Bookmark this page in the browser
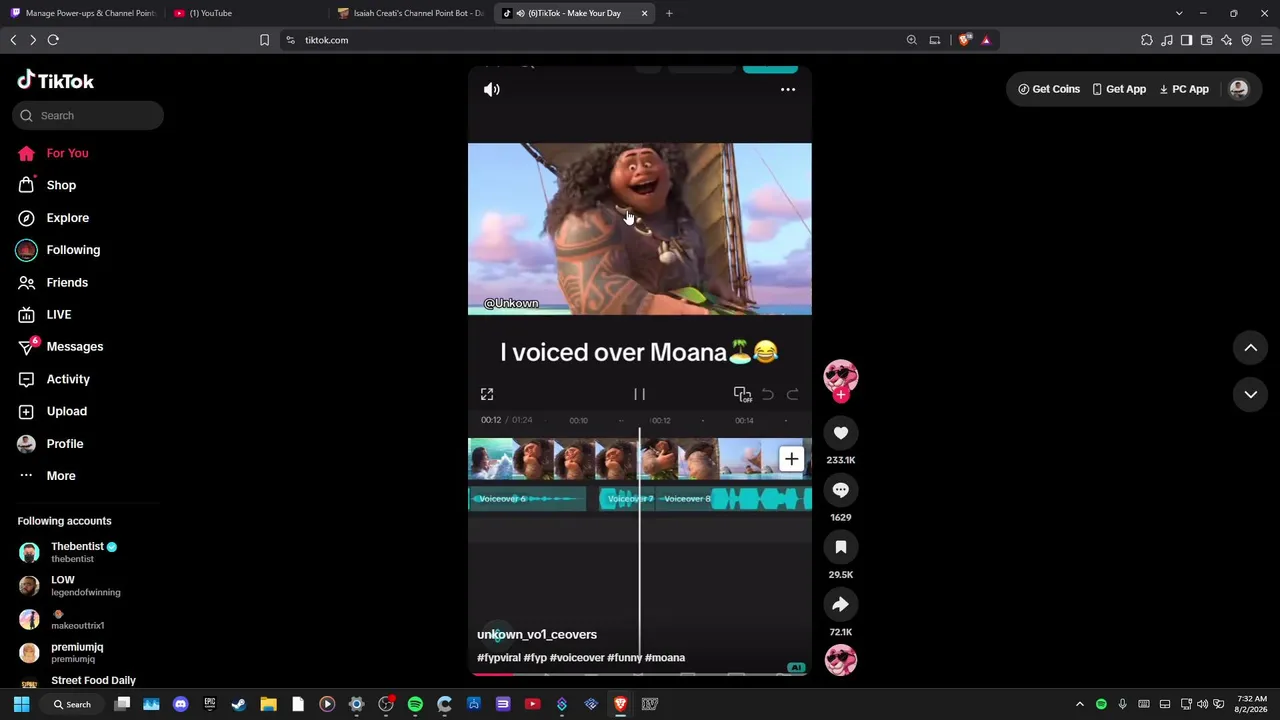The width and height of the screenshot is (1280, 720). pyautogui.click(x=264, y=40)
